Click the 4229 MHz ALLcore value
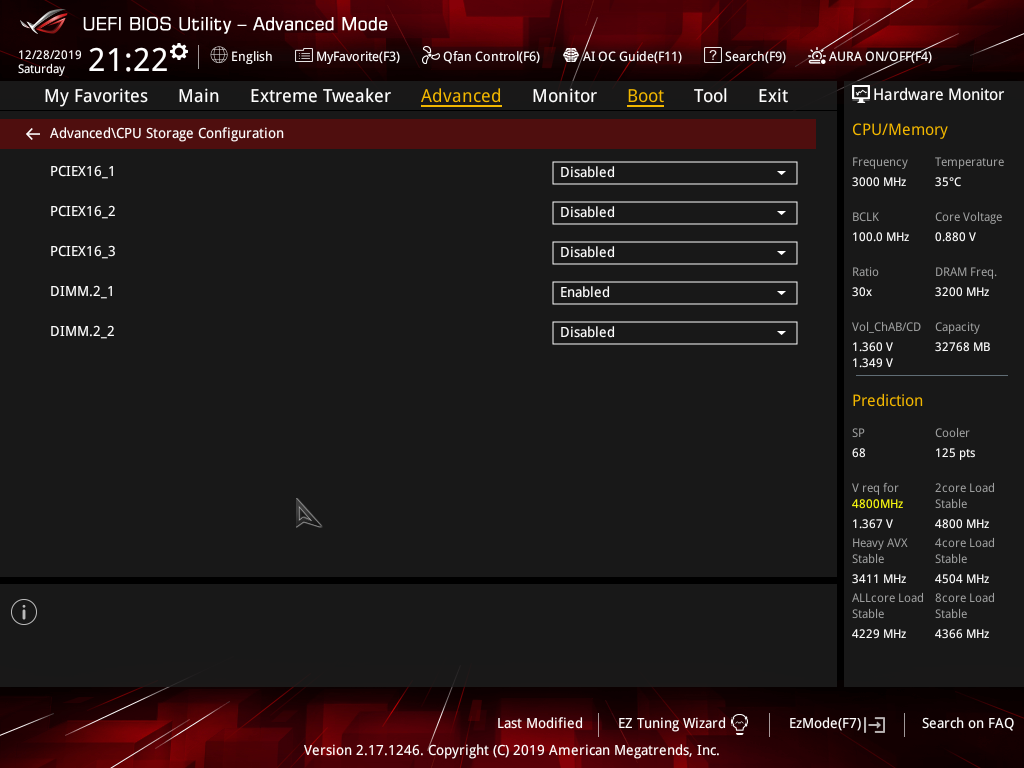Screen dimensions: 1024x768 click(x=878, y=633)
